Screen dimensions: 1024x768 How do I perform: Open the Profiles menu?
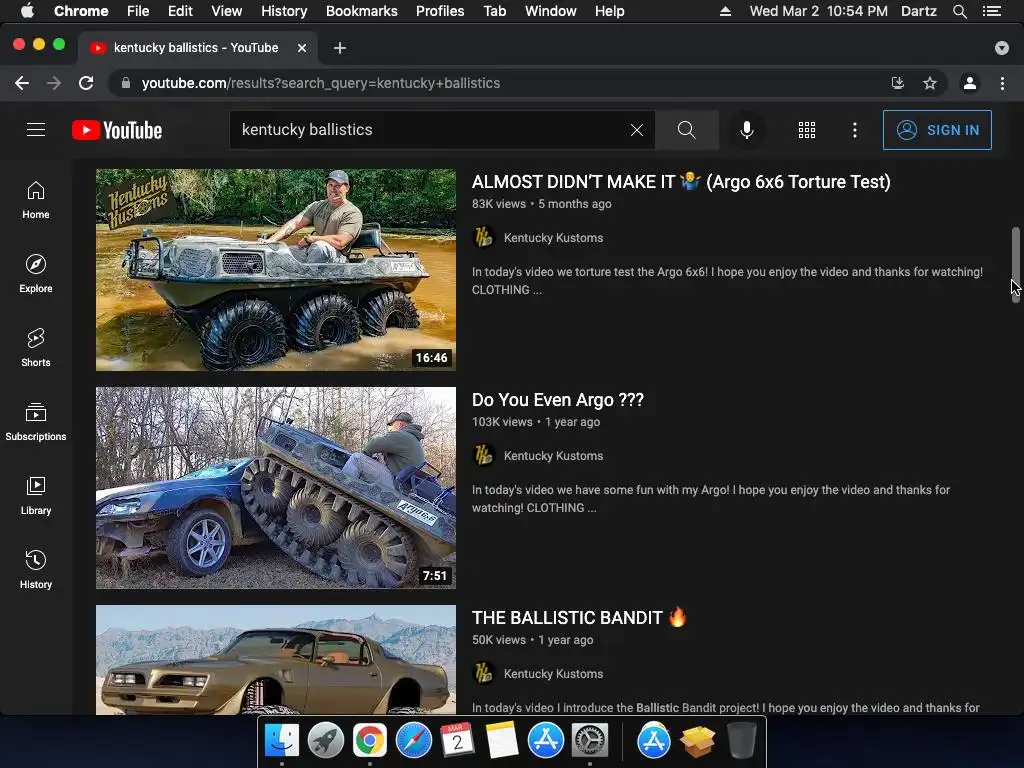440,11
